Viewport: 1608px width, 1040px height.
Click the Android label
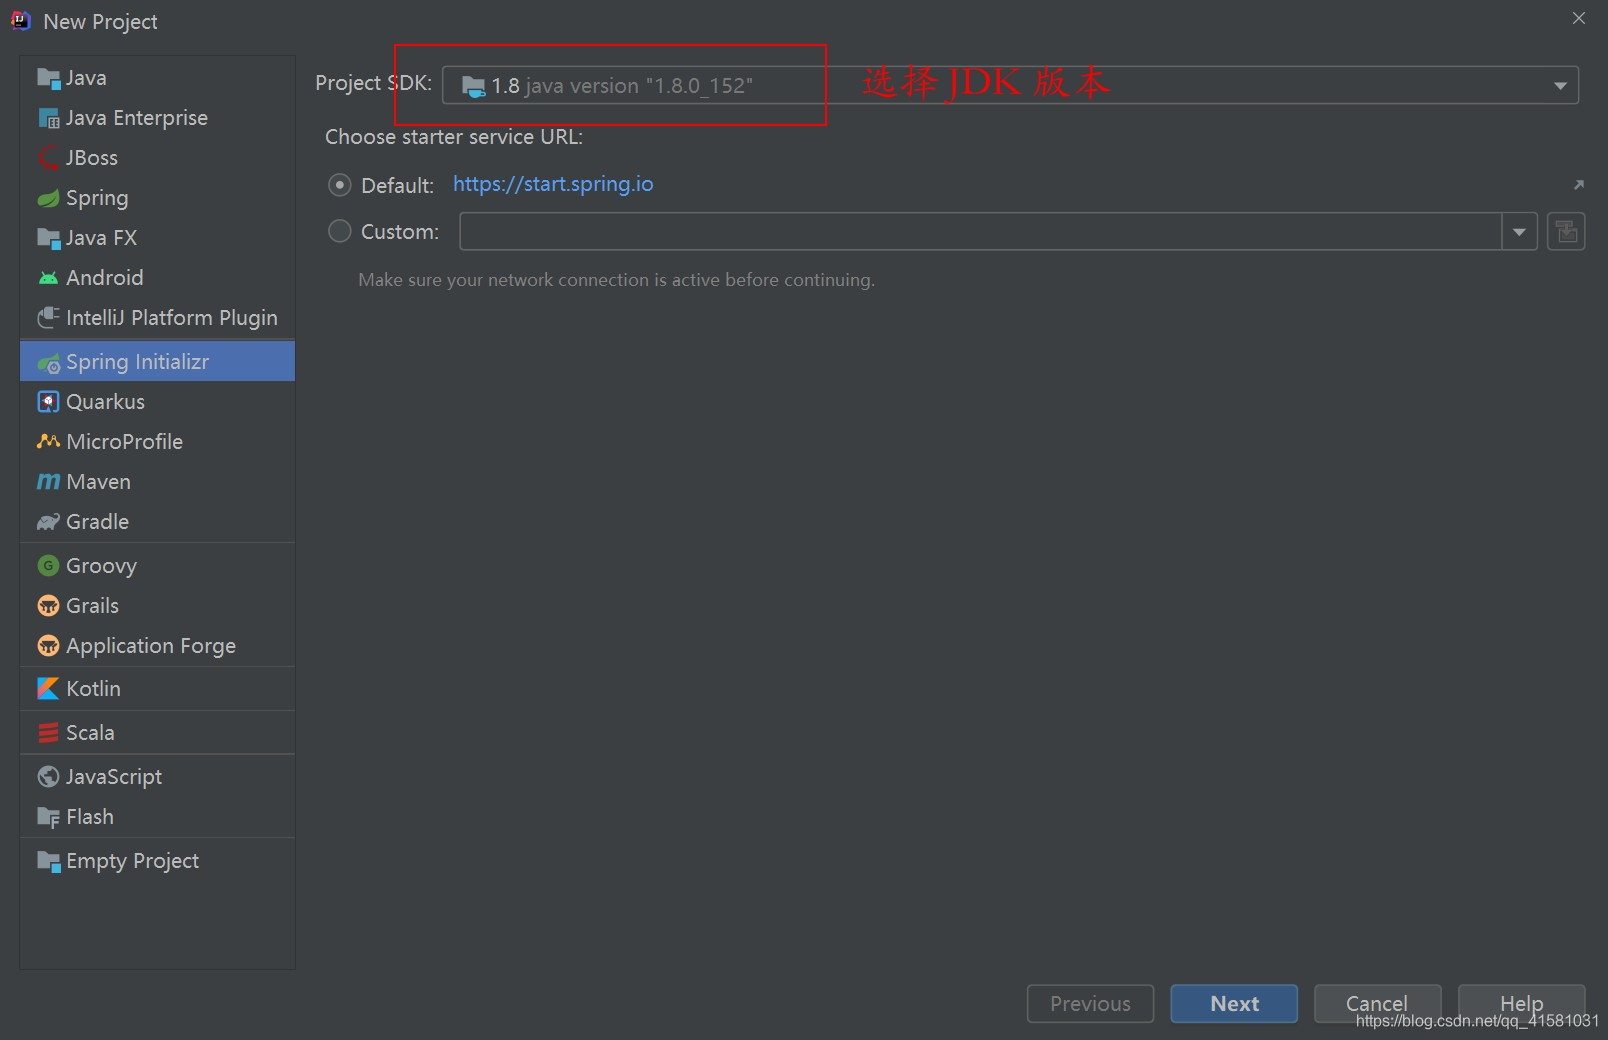[105, 278]
